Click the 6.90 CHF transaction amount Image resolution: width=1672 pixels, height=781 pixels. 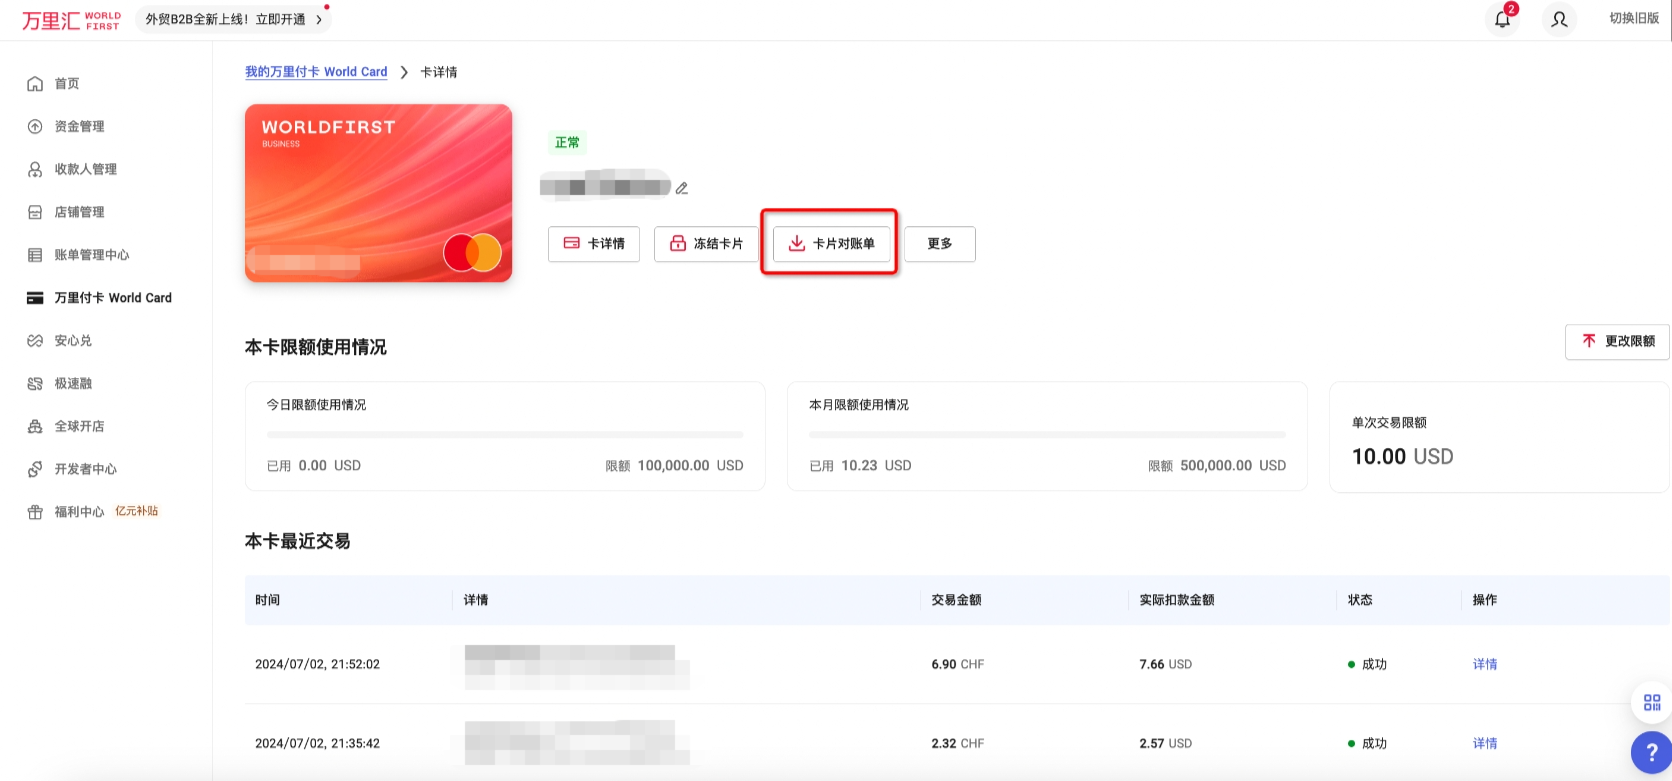coord(957,664)
